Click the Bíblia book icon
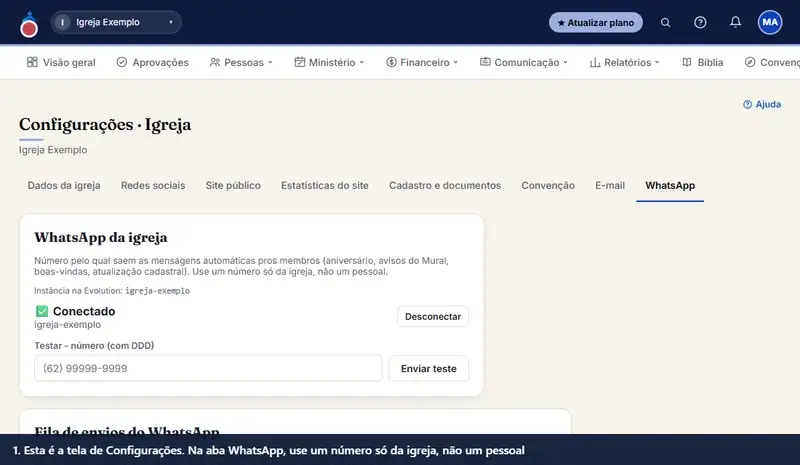Image resolution: width=800 pixels, height=465 pixels. (687, 62)
